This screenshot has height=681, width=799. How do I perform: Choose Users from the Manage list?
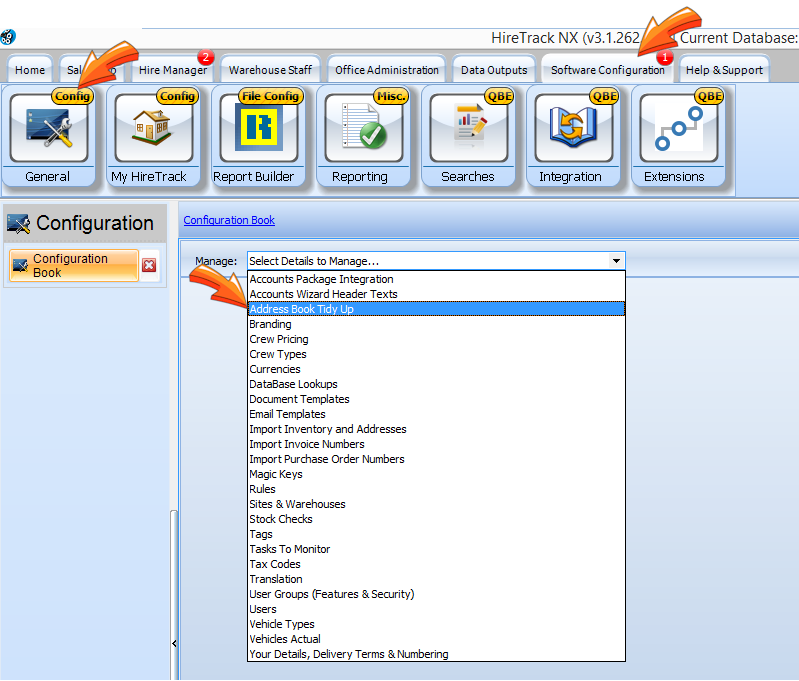point(263,609)
